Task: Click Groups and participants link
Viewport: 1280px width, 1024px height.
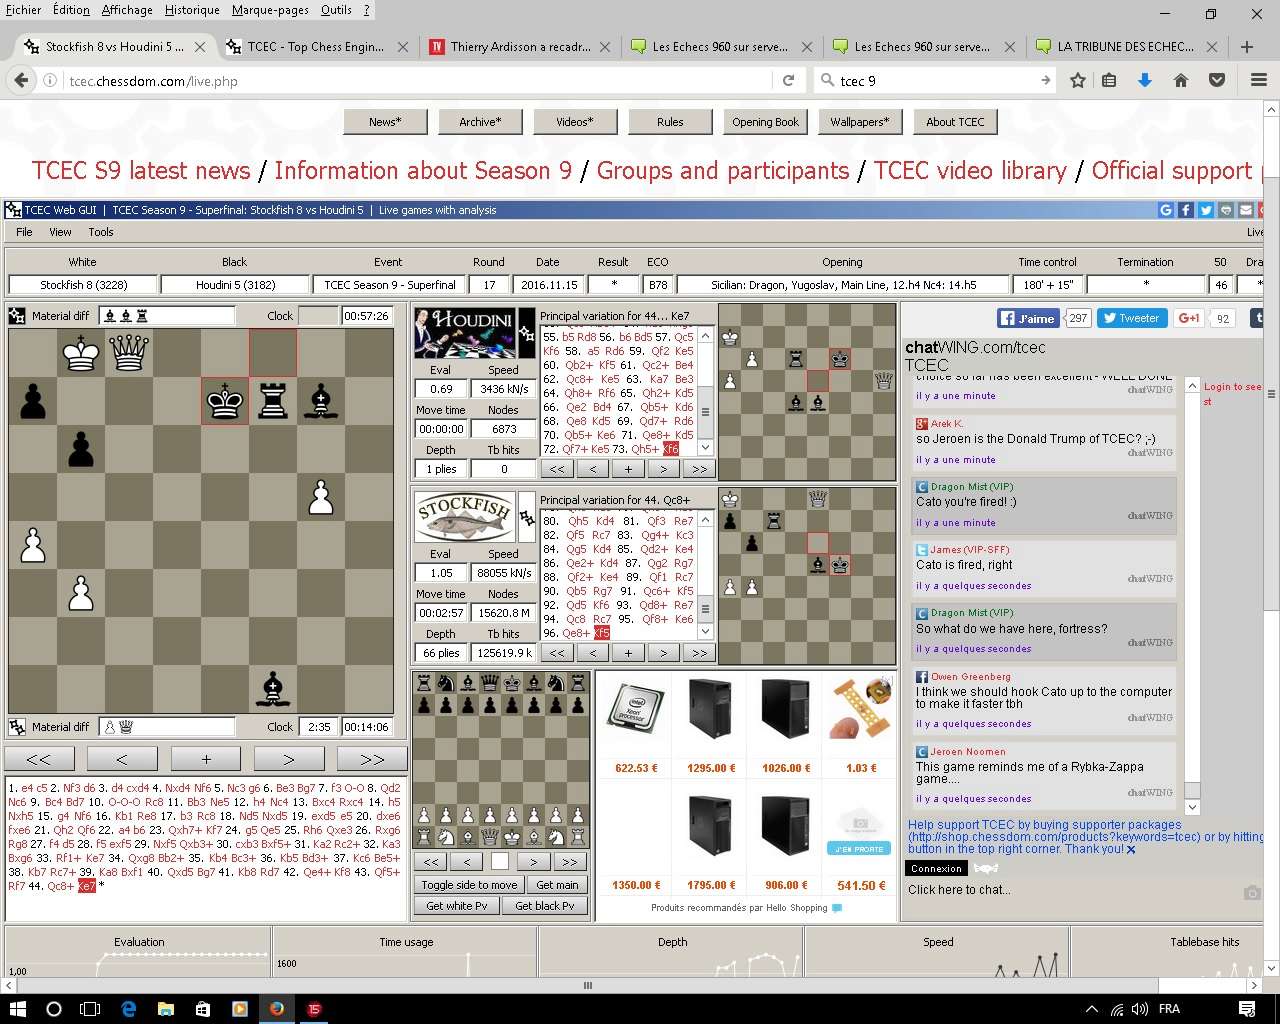Action: coord(723,171)
